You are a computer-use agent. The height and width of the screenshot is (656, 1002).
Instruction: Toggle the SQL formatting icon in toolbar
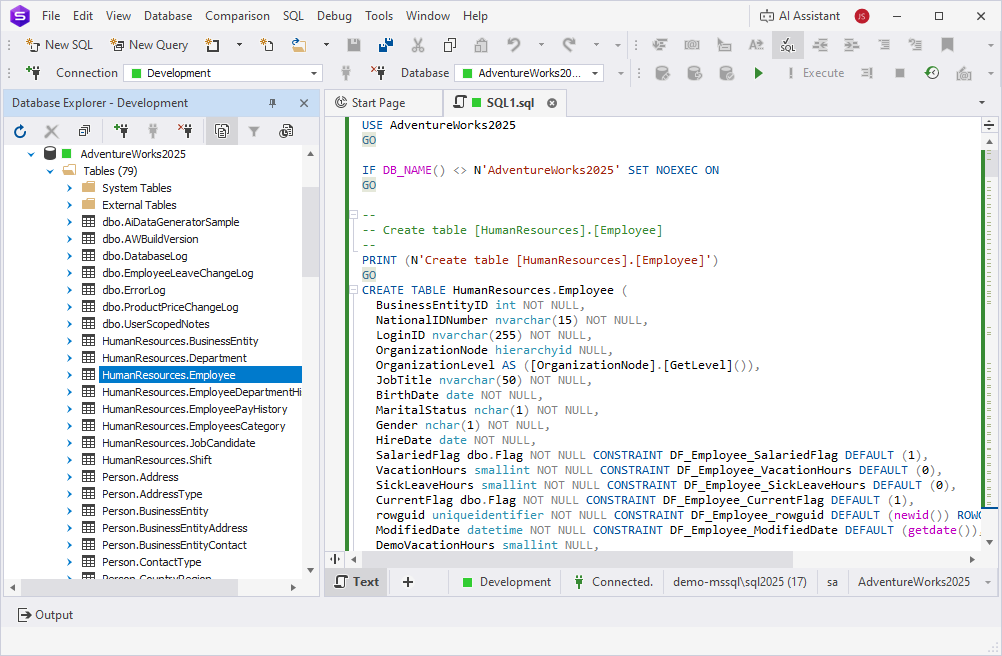787,45
